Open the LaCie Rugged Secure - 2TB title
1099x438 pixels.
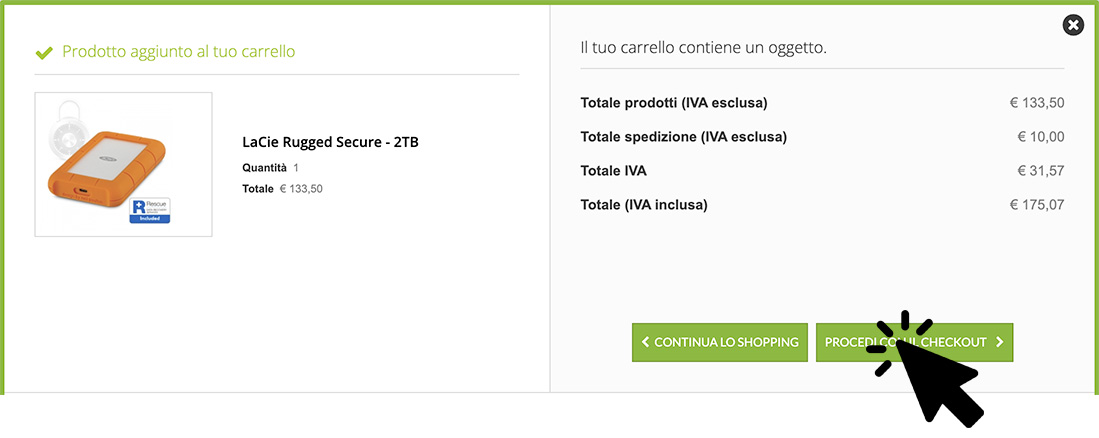[x=331, y=142]
